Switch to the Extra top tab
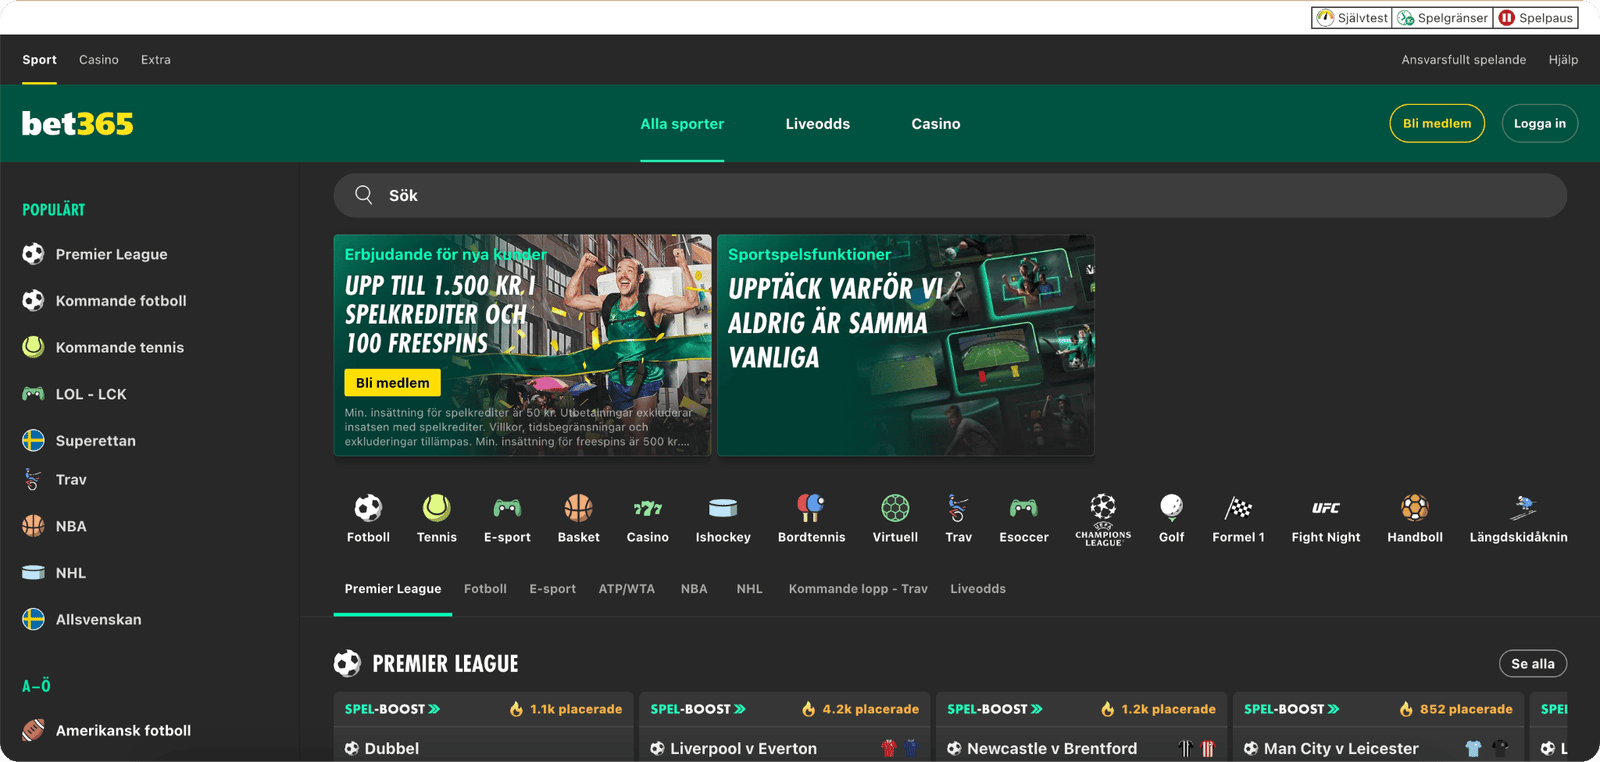The image size is (1600, 762). [156, 60]
